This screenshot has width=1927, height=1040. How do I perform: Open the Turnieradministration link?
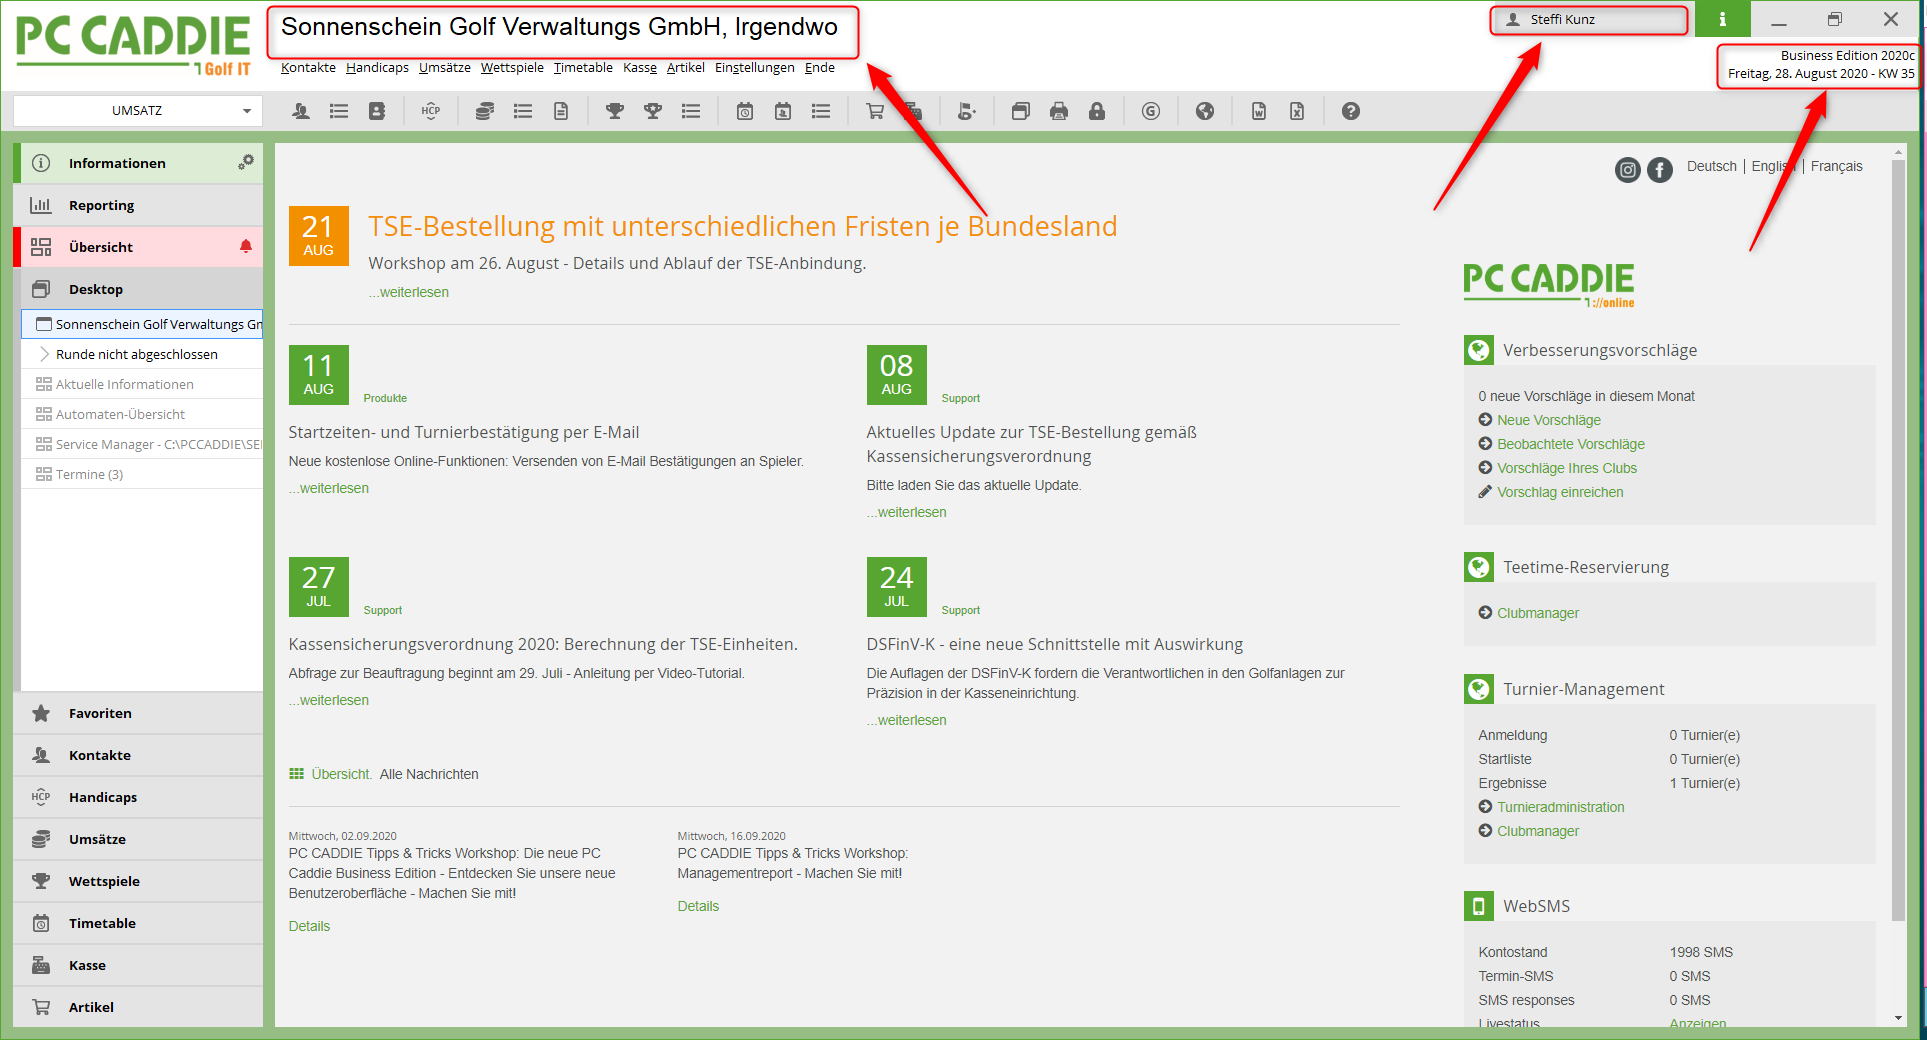pyautogui.click(x=1560, y=807)
